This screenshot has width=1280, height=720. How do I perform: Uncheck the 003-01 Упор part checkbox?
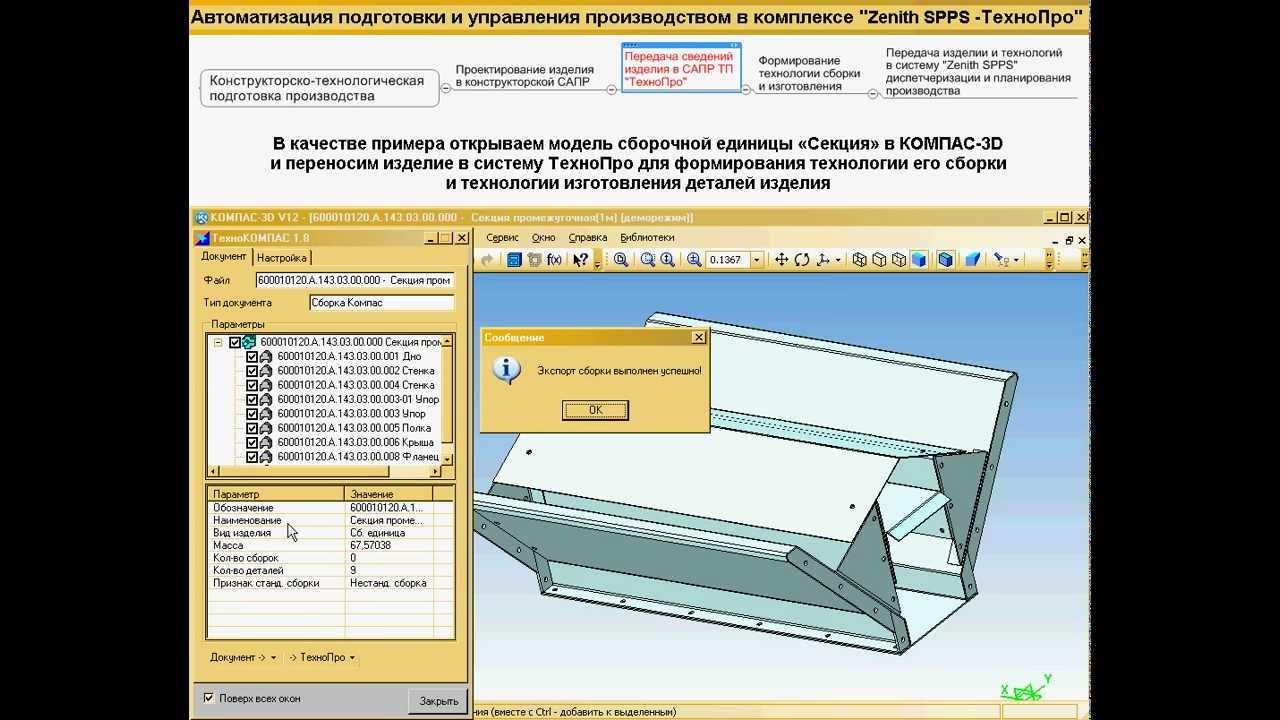251,399
